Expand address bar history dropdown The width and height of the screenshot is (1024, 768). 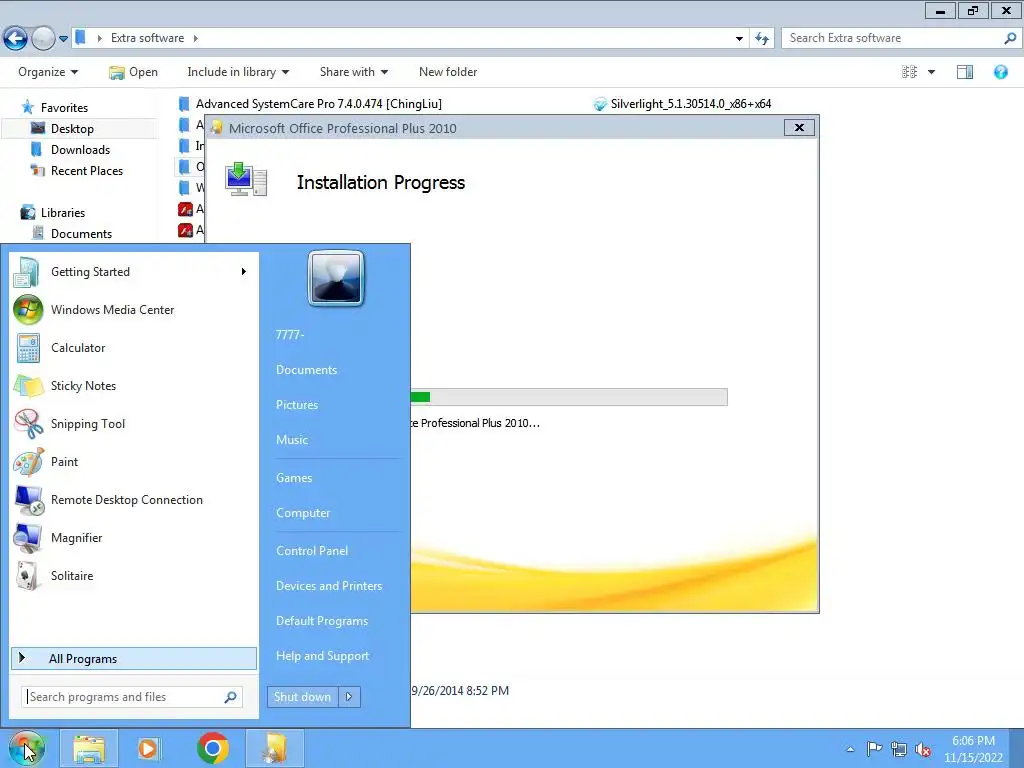739,39
